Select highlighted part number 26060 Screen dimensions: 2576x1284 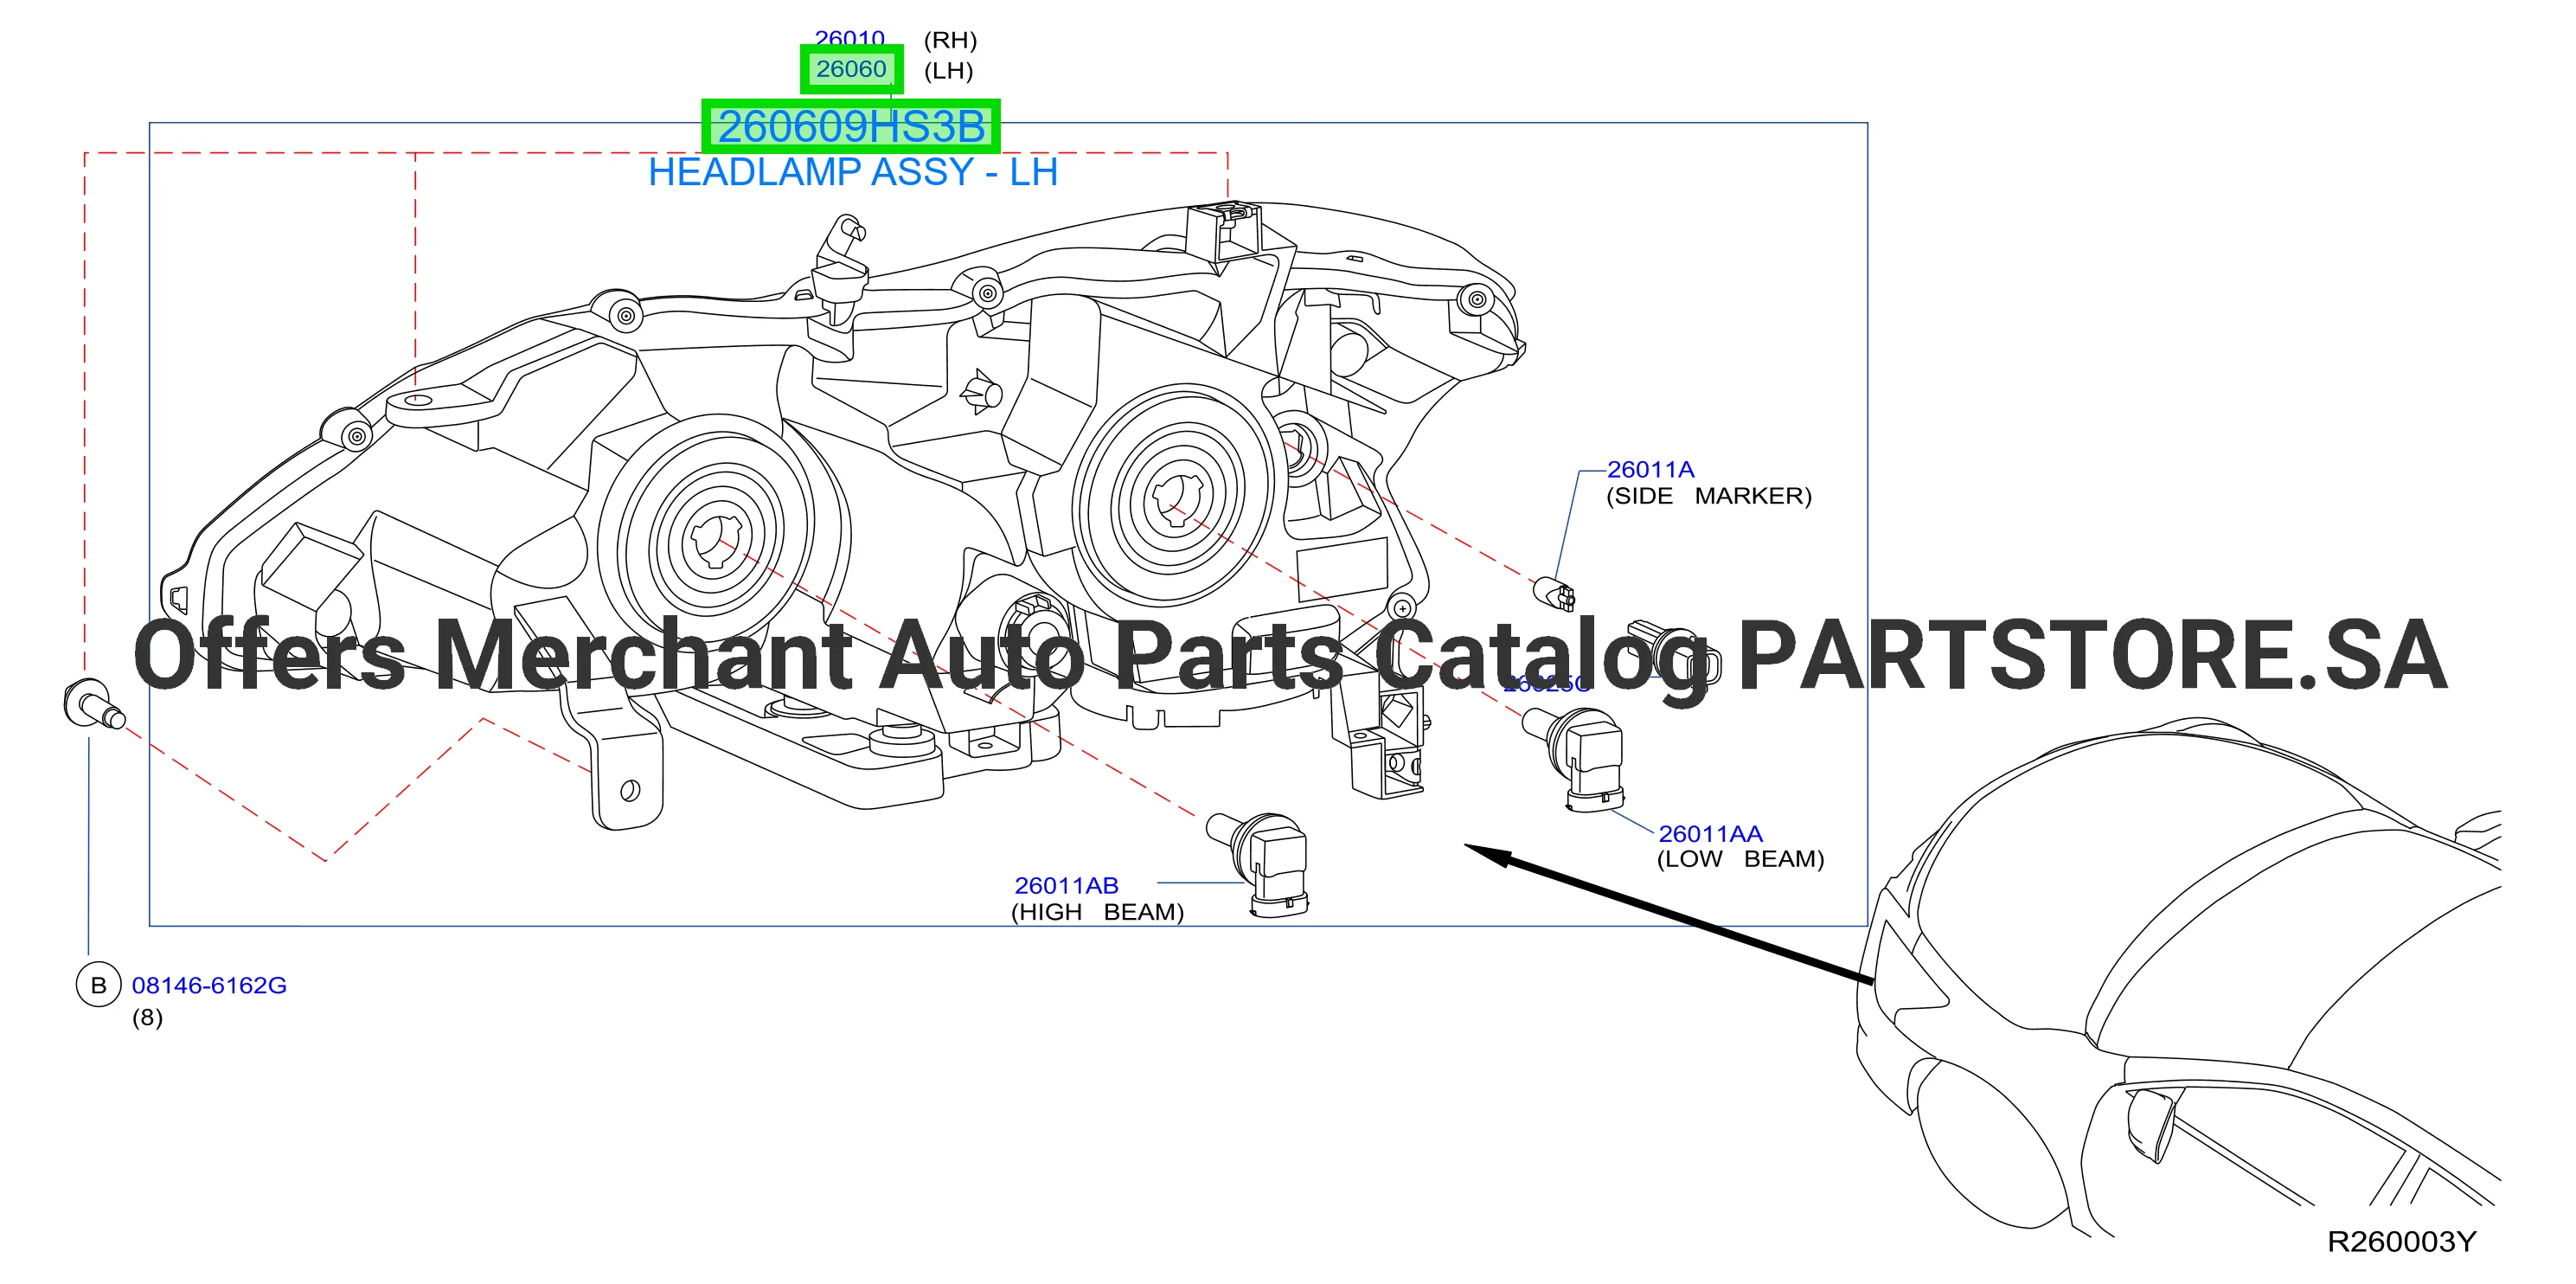point(851,69)
